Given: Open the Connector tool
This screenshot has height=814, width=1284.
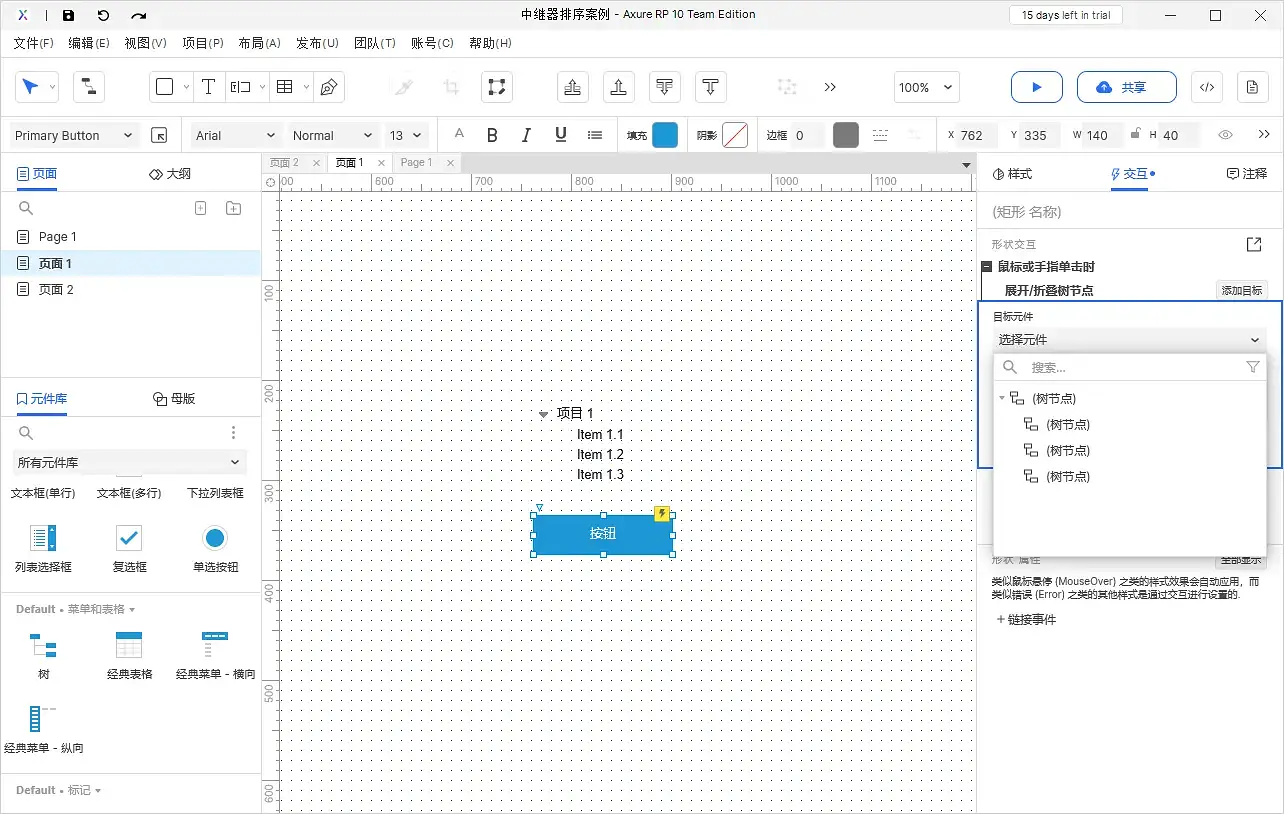Looking at the screenshot, I should 89,87.
